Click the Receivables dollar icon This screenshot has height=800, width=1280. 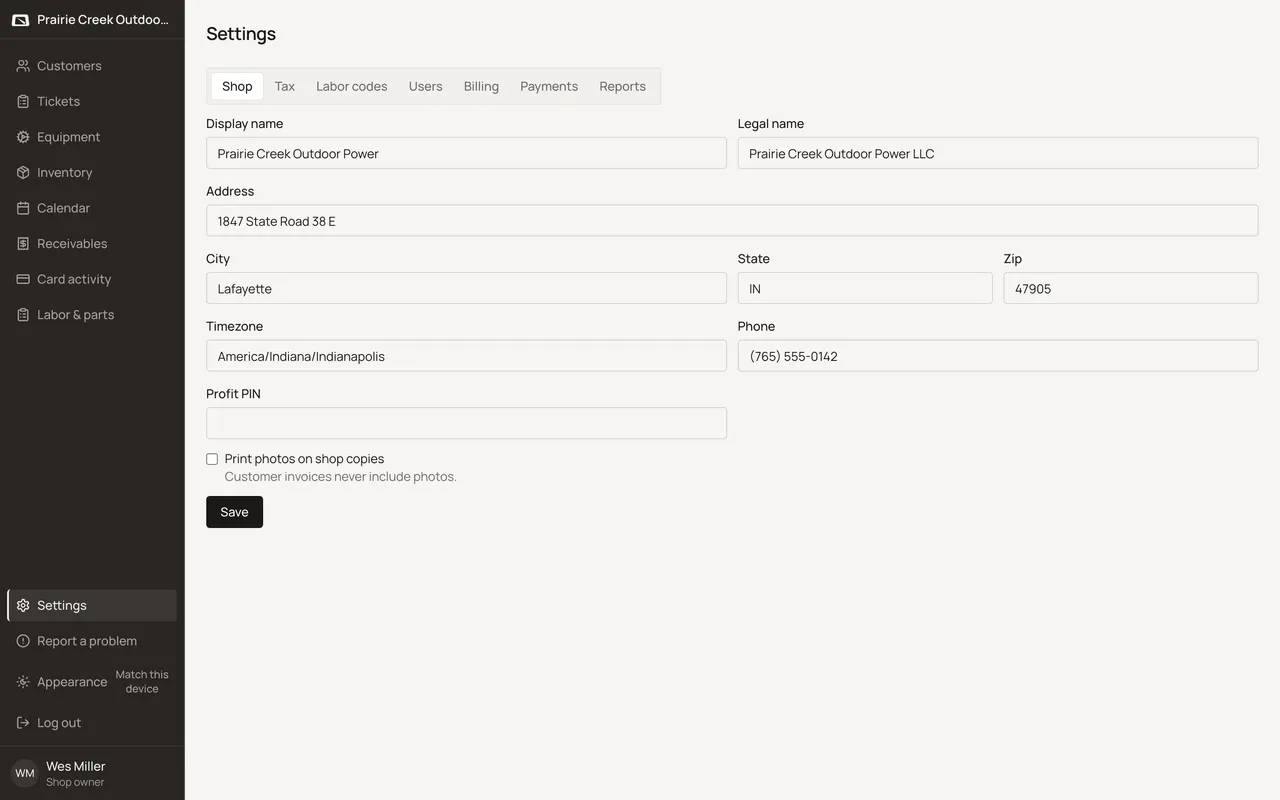23,243
